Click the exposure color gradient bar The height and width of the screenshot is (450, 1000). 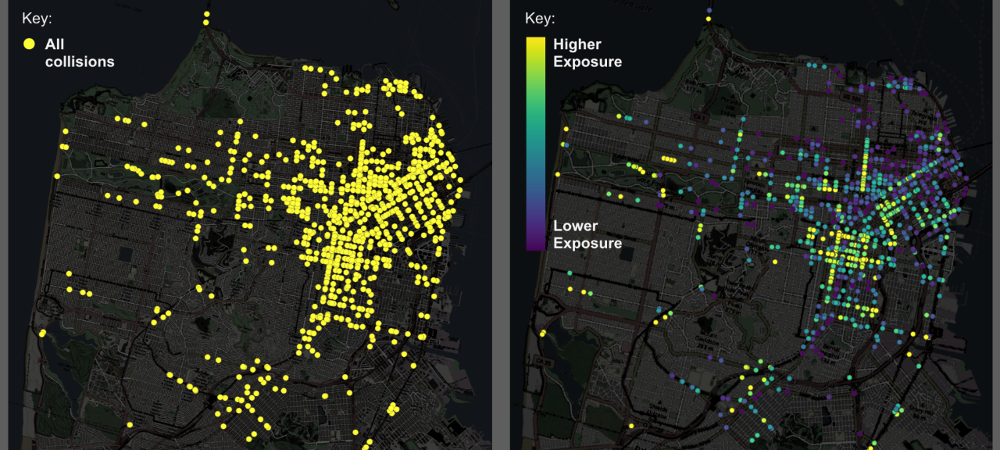point(535,144)
